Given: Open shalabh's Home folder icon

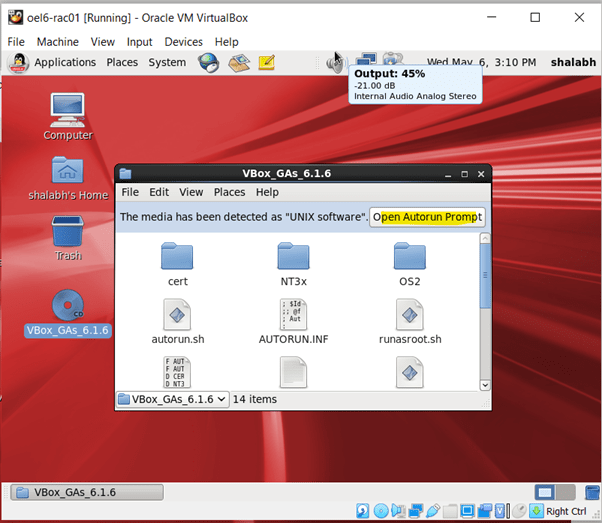Looking at the screenshot, I should click(67, 171).
